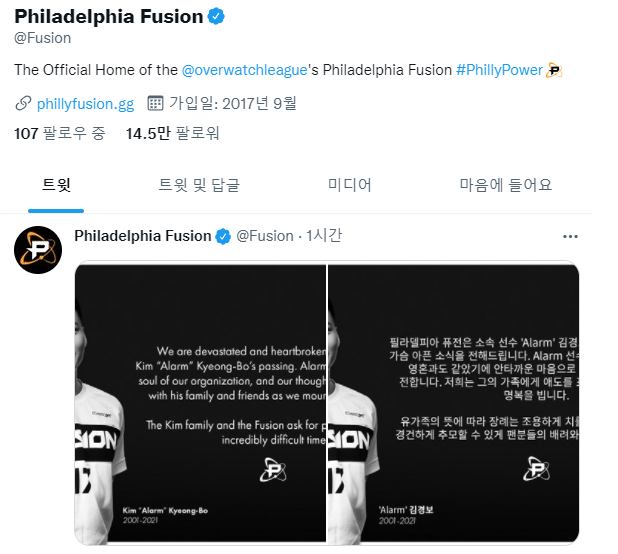This screenshot has height=554, width=618.
Task: Open the tweet's three-dot more menu
Action: click(x=570, y=236)
